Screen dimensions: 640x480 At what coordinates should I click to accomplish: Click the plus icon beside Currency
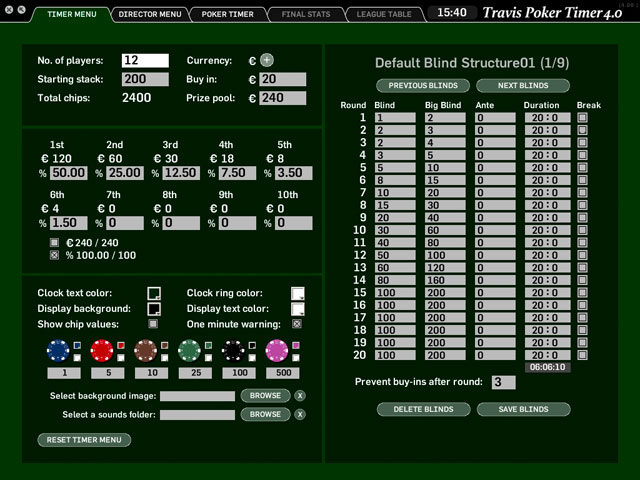pos(267,60)
